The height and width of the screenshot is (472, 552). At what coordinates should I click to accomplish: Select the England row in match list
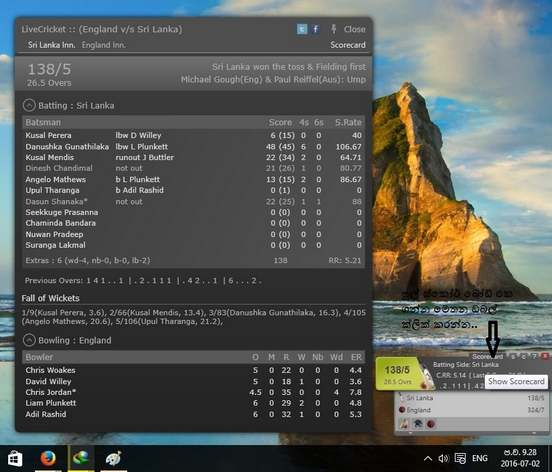pyautogui.click(x=471, y=410)
